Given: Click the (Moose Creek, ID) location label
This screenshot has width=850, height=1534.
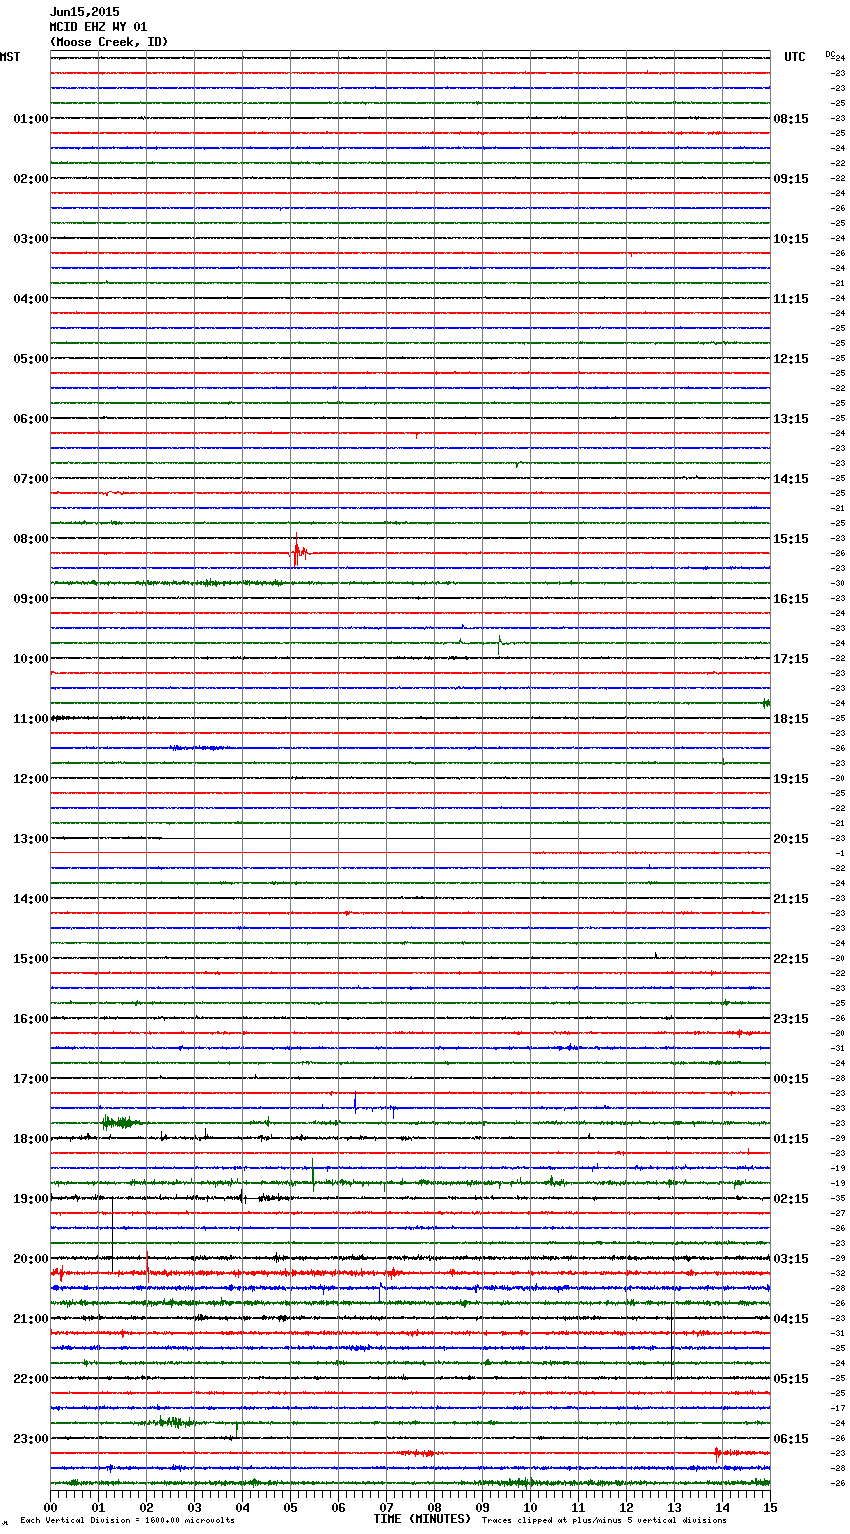Looking at the screenshot, I should tap(109, 42).
